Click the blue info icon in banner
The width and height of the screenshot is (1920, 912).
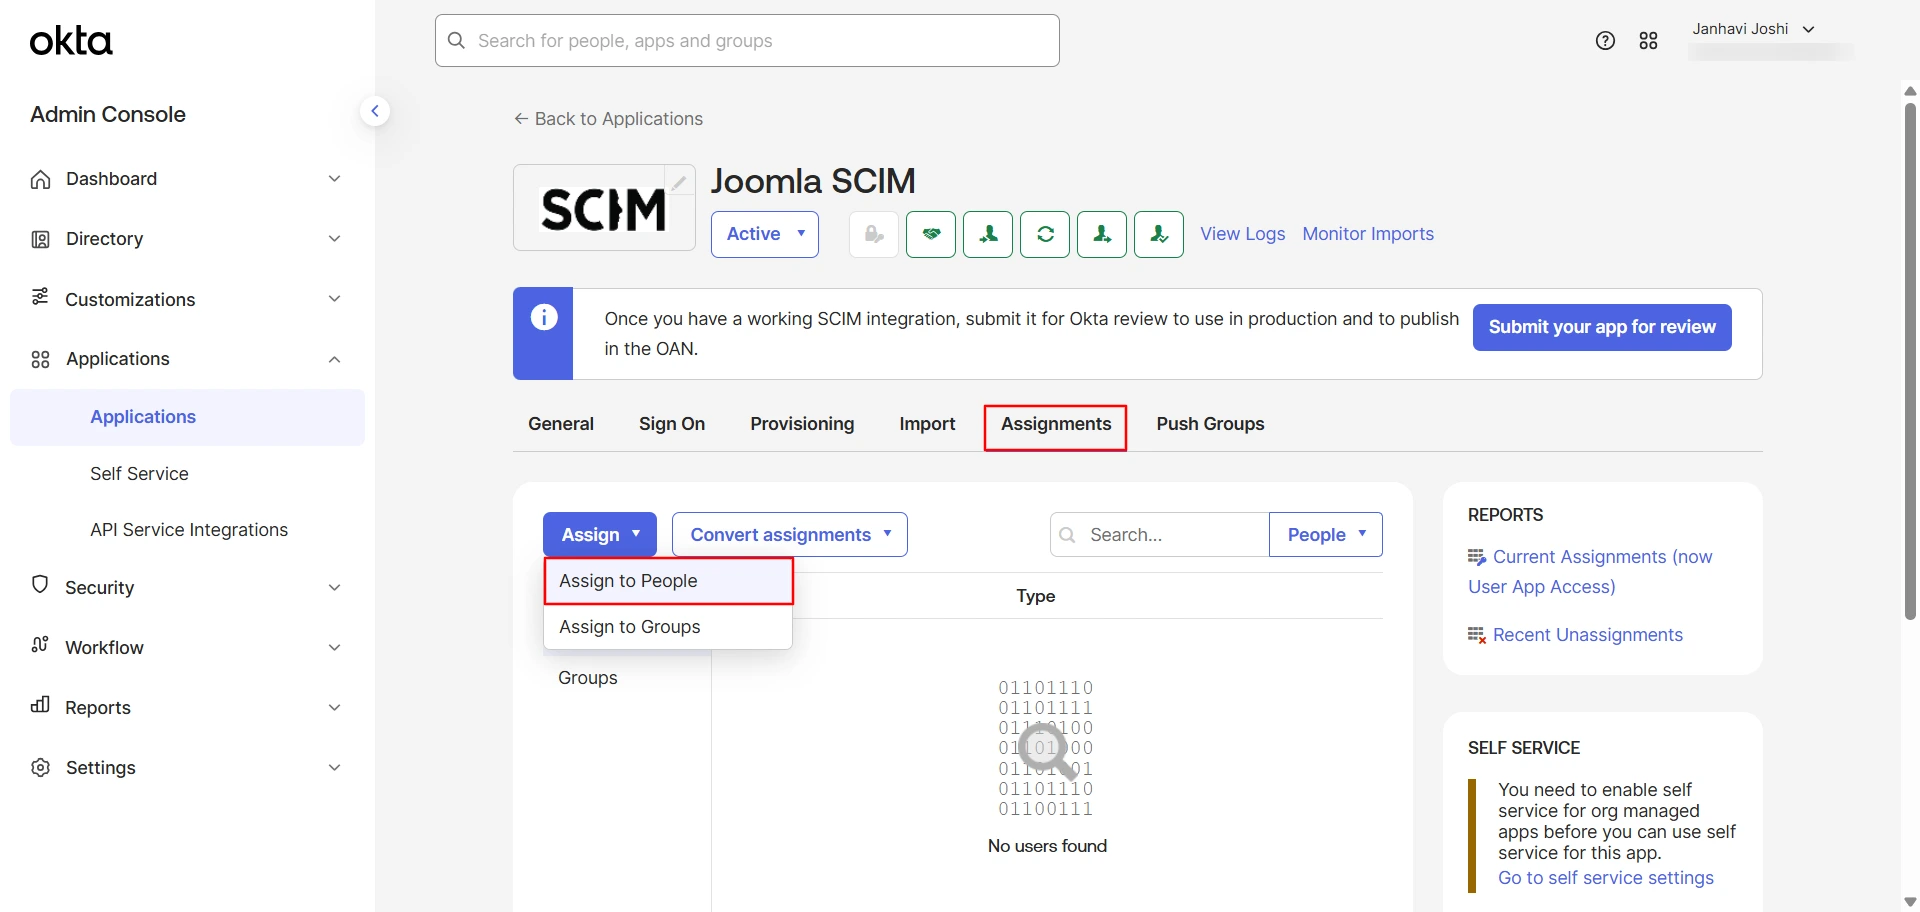pyautogui.click(x=544, y=318)
